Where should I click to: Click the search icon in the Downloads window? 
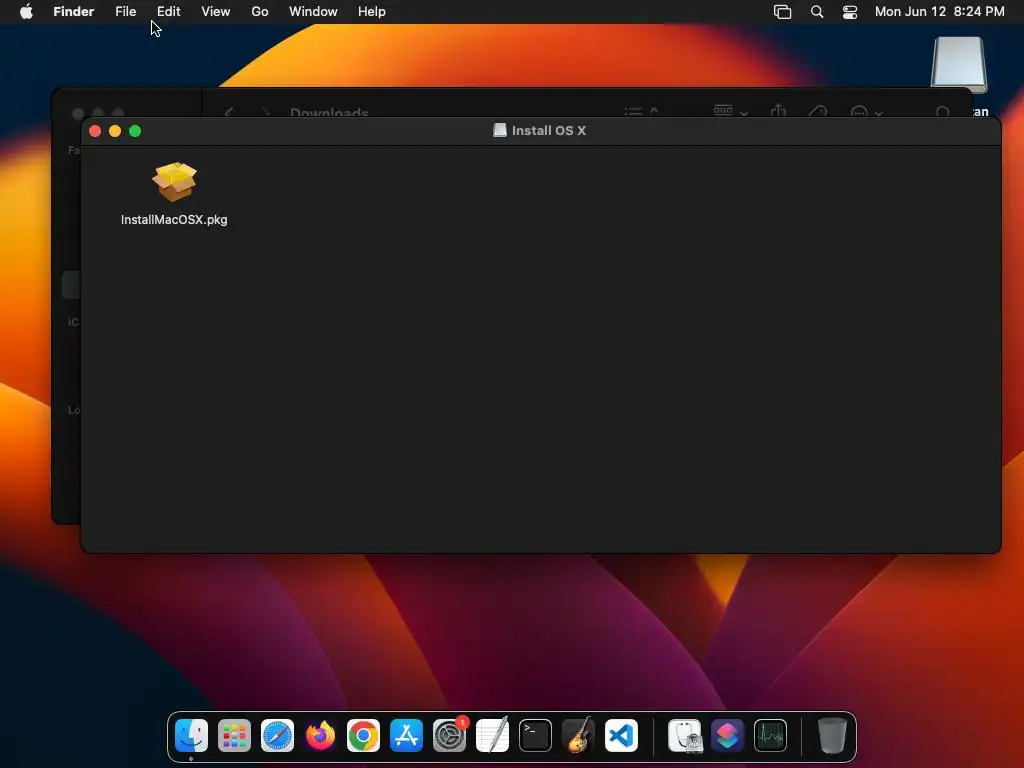tap(942, 112)
